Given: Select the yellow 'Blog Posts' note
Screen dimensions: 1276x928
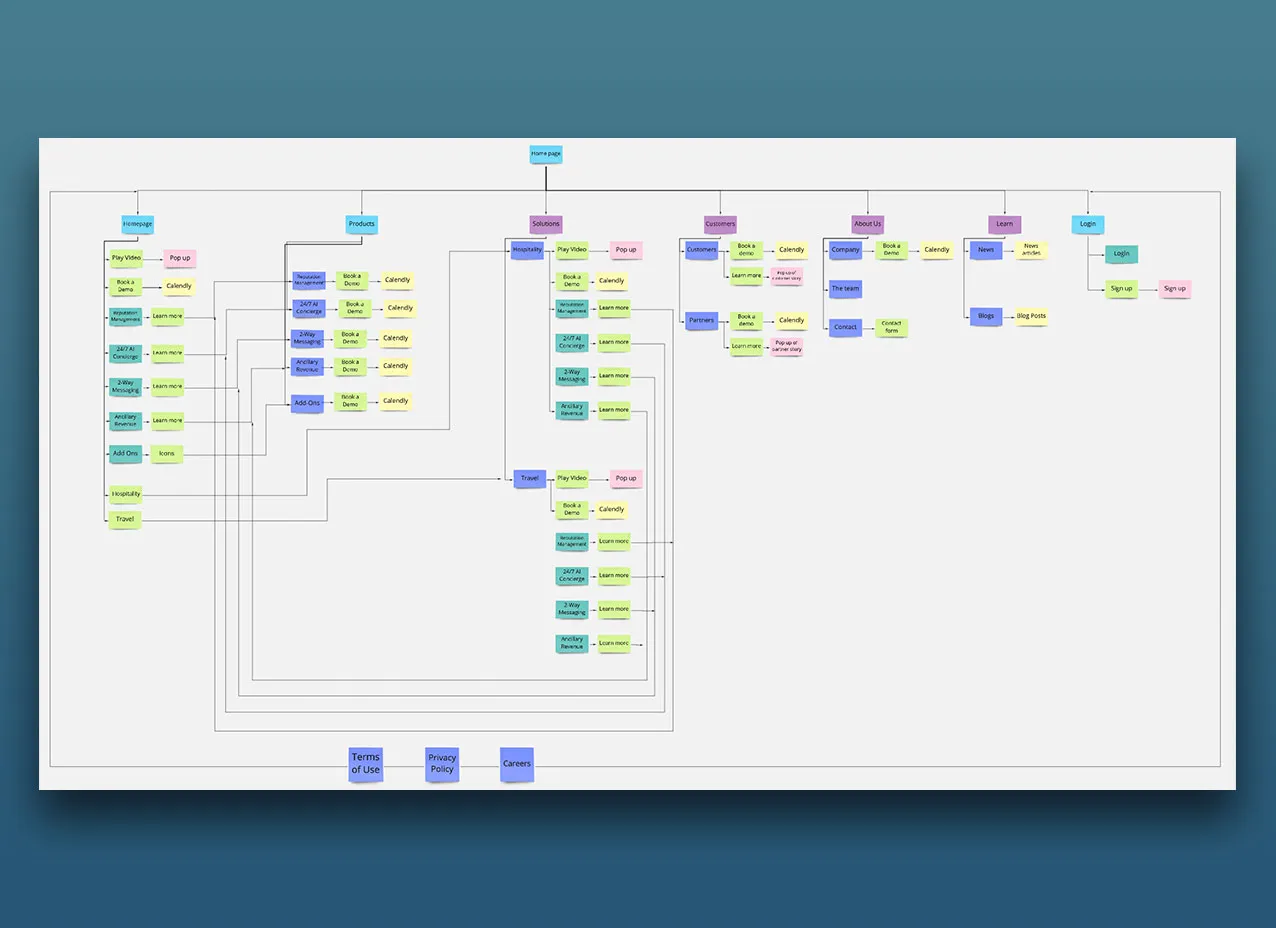Looking at the screenshot, I should tap(1031, 316).
